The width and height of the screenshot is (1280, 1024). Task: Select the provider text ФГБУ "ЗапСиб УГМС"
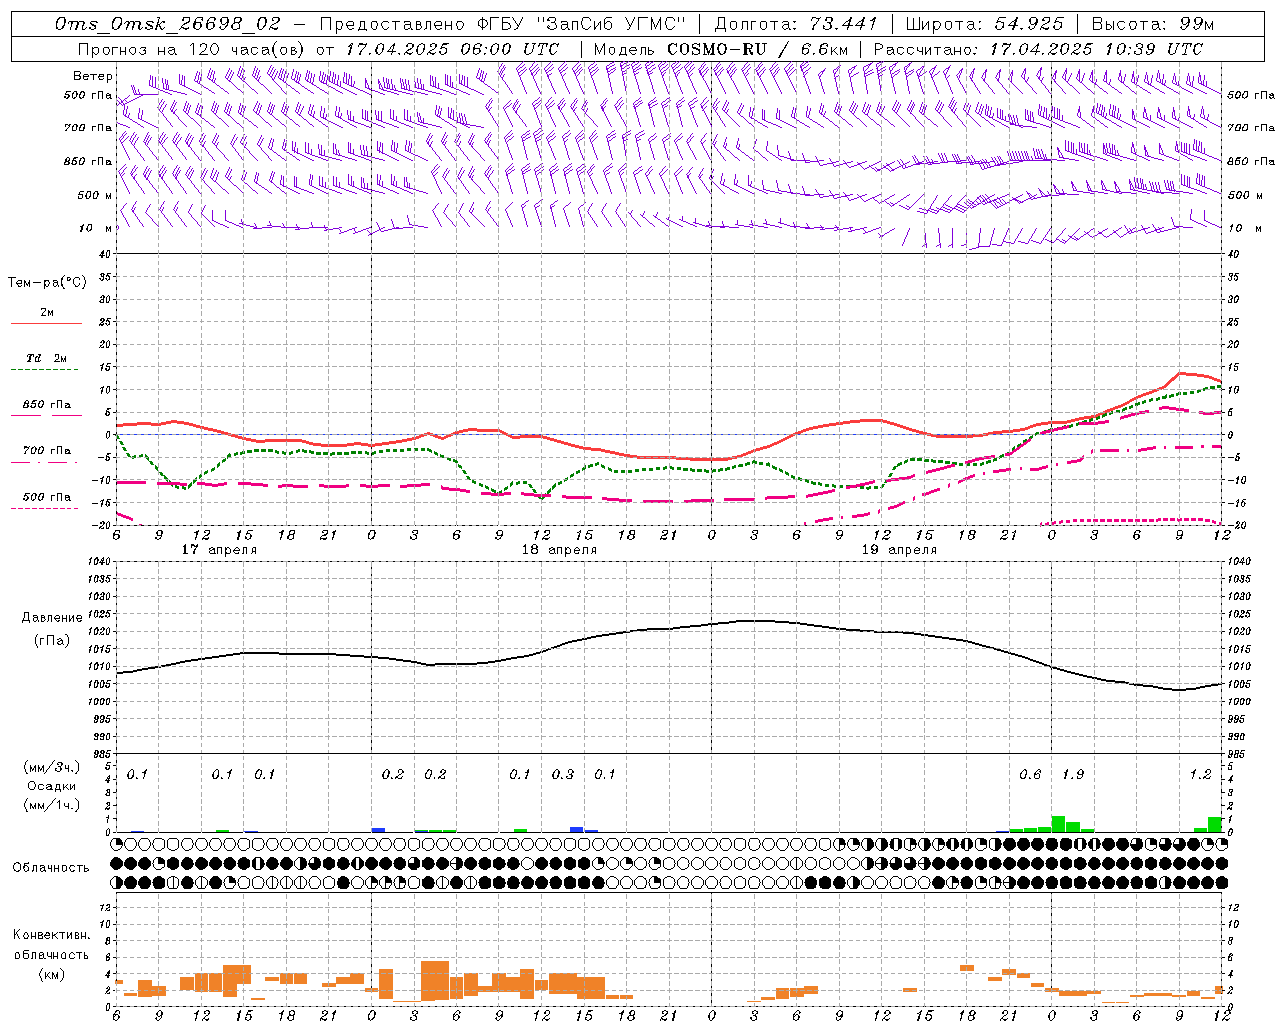pos(580,24)
